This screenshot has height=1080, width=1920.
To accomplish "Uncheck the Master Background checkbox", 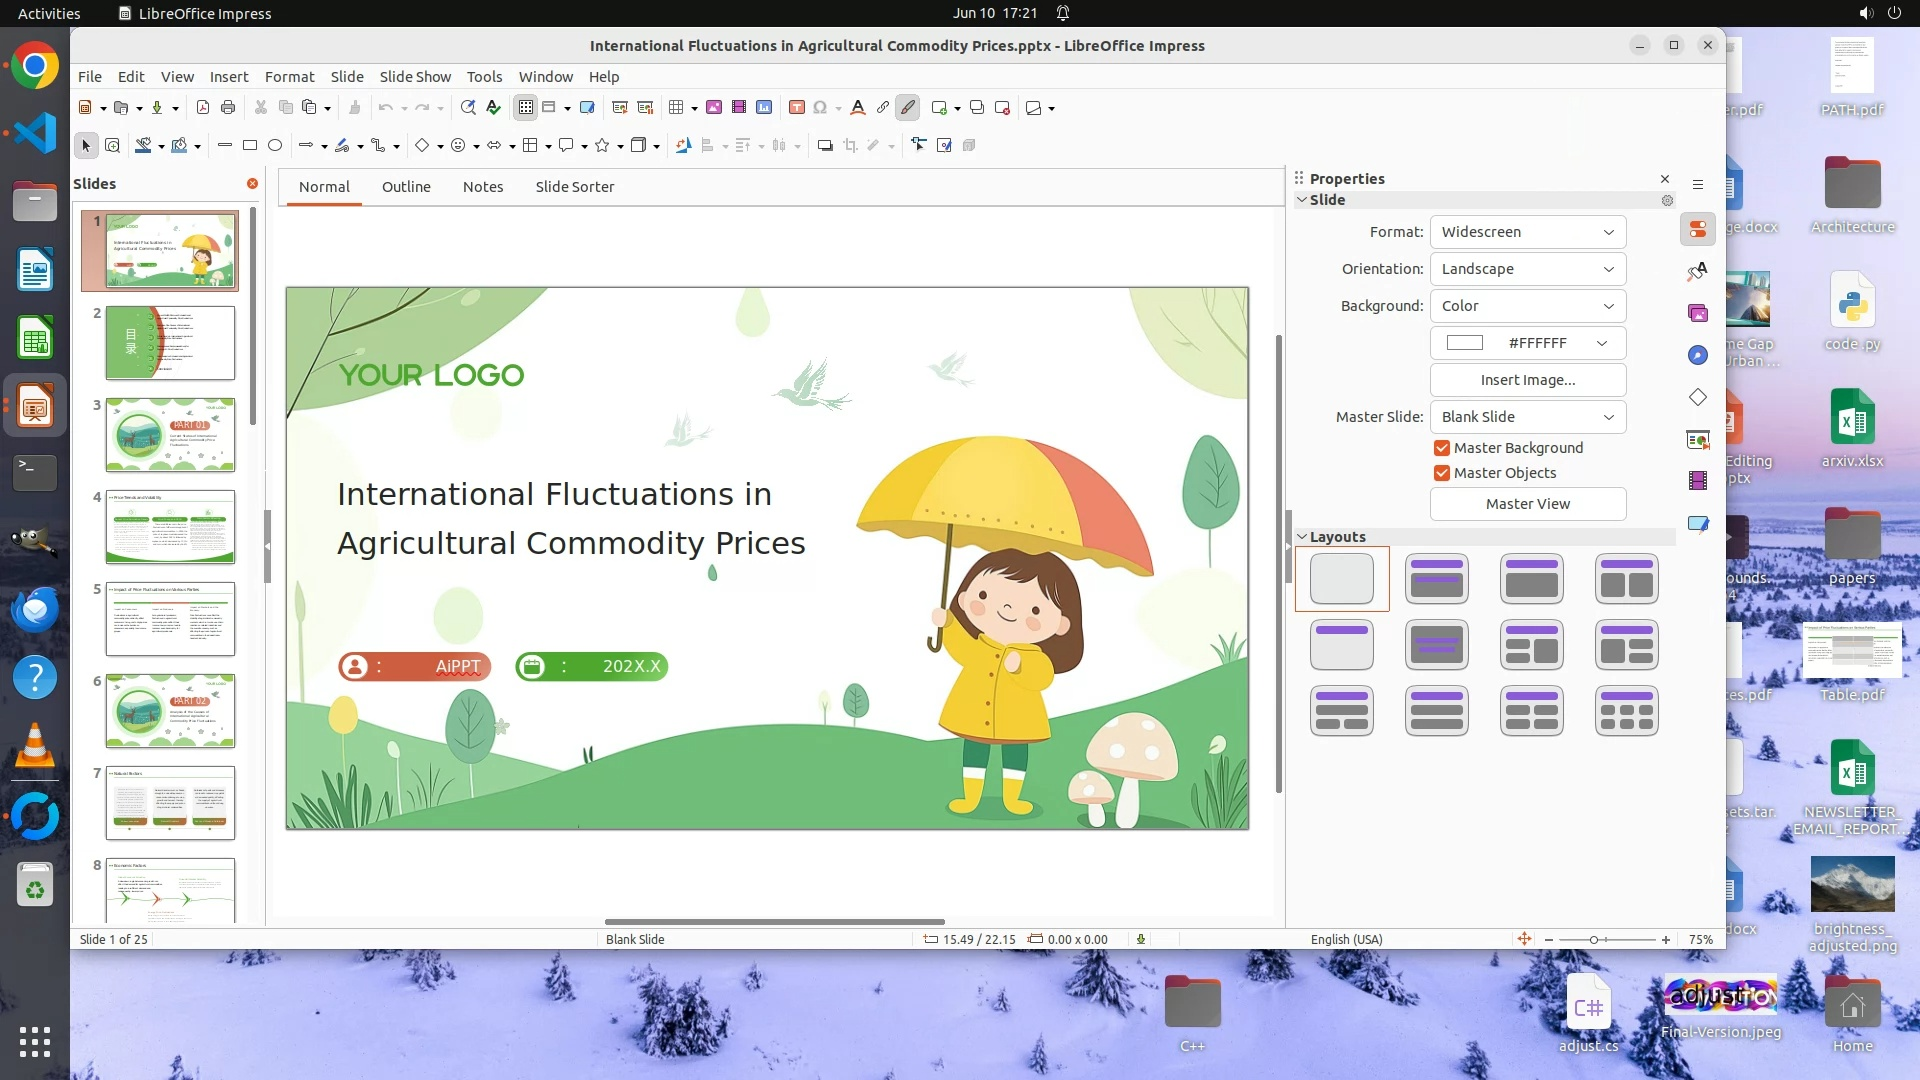I will (x=1442, y=448).
